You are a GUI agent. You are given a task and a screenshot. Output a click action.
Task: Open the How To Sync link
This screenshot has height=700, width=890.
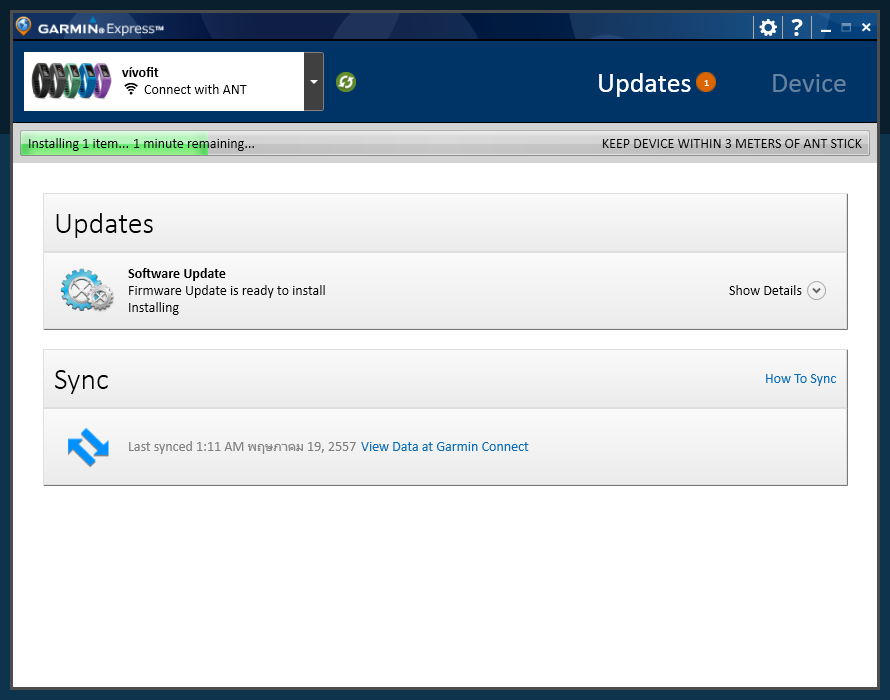click(800, 379)
